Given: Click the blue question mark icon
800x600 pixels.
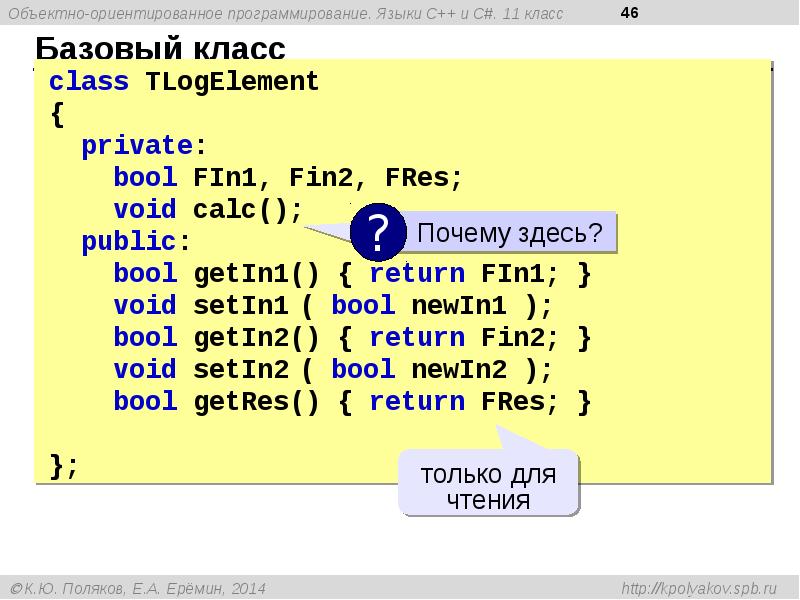Looking at the screenshot, I should pyautogui.click(x=377, y=233).
